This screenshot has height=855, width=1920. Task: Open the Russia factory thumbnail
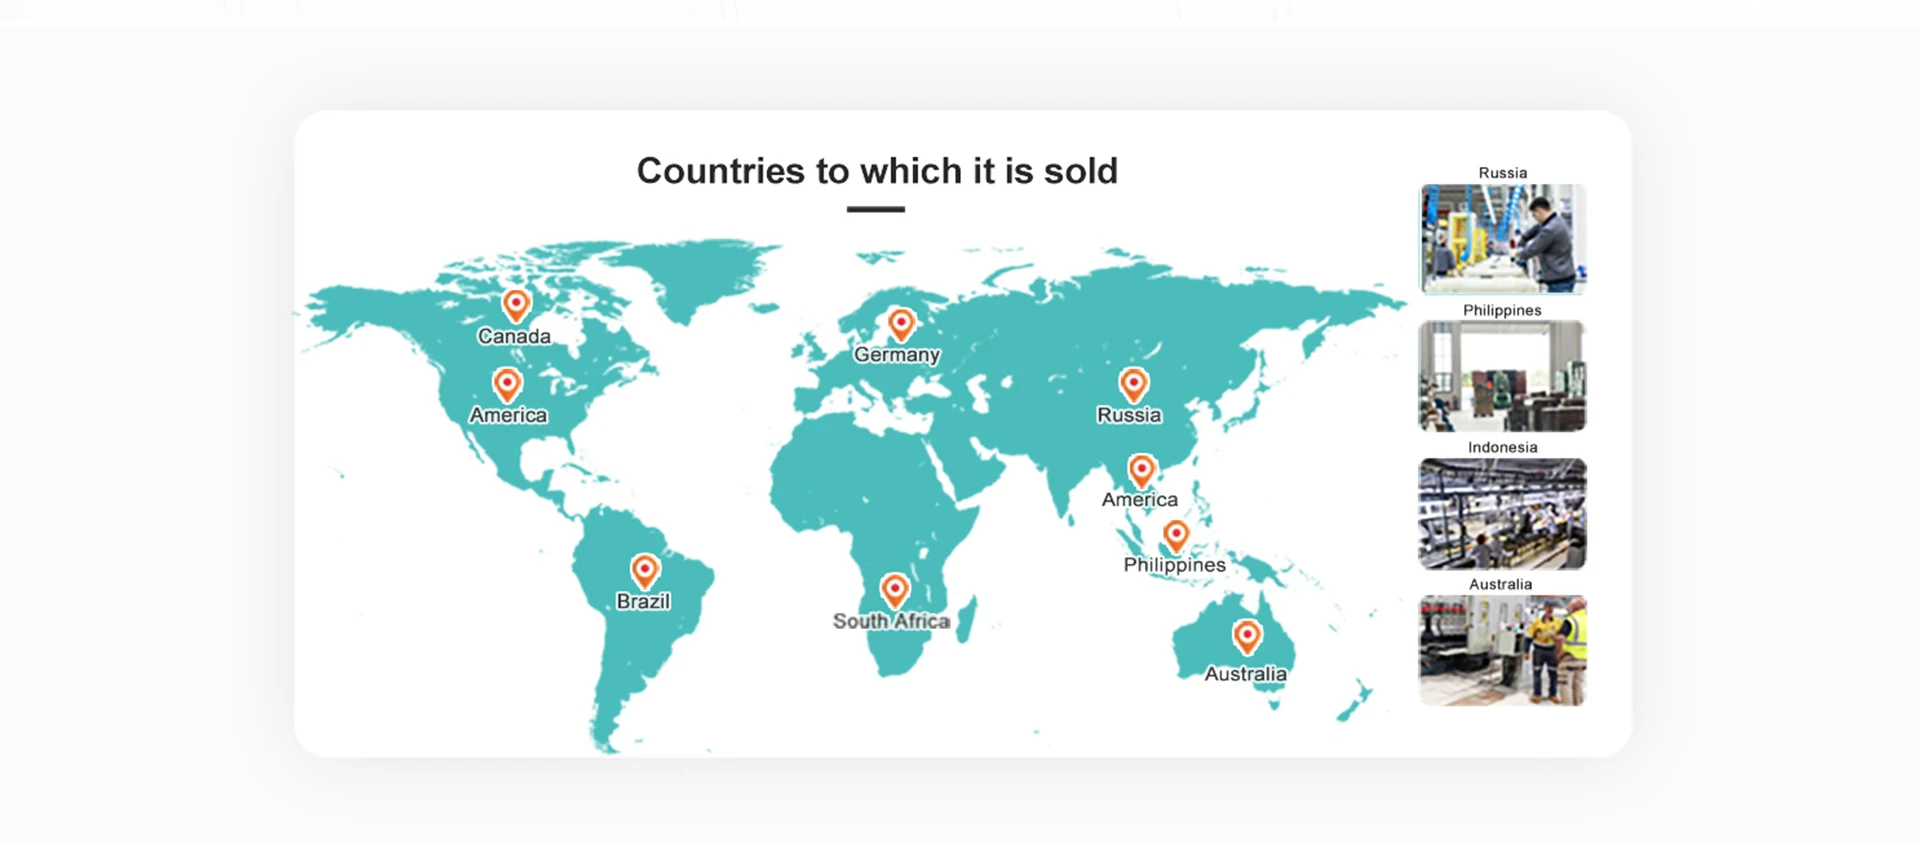click(1502, 238)
